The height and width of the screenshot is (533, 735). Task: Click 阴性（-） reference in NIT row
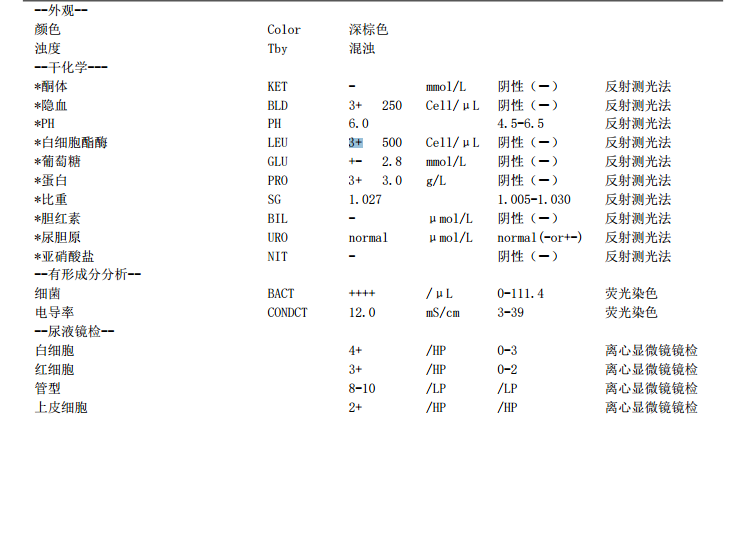click(x=528, y=256)
